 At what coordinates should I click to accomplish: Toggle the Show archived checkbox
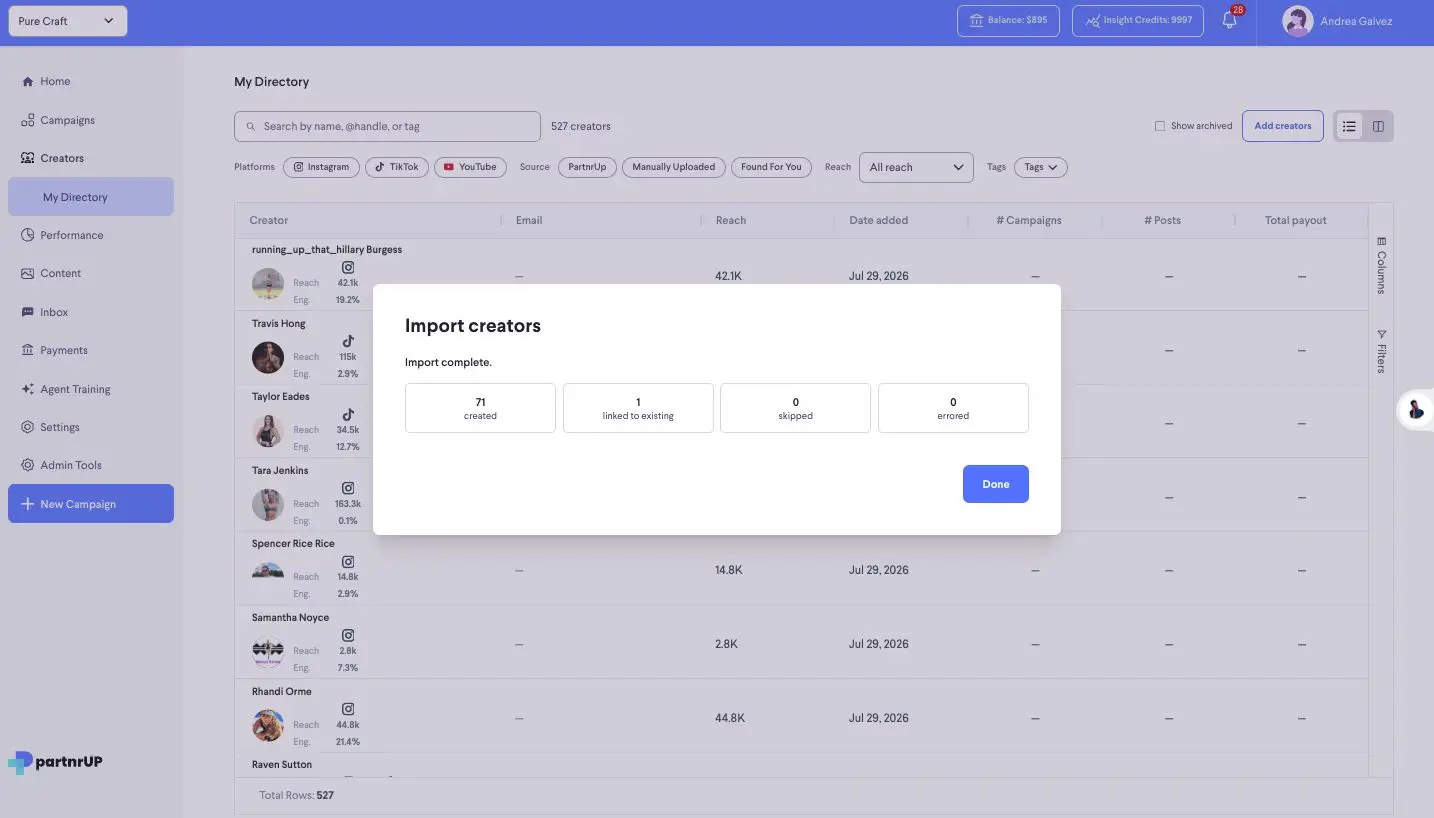(1160, 126)
